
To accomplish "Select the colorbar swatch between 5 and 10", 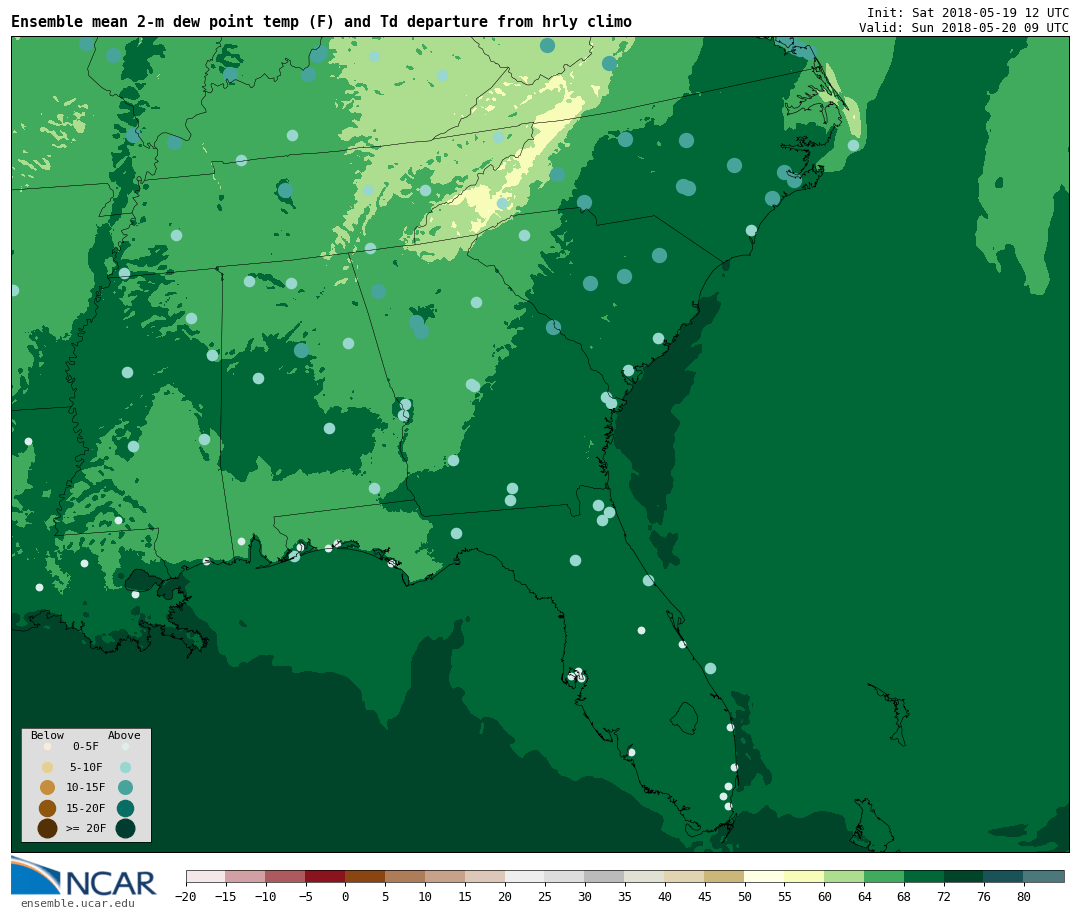I will [x=405, y=876].
